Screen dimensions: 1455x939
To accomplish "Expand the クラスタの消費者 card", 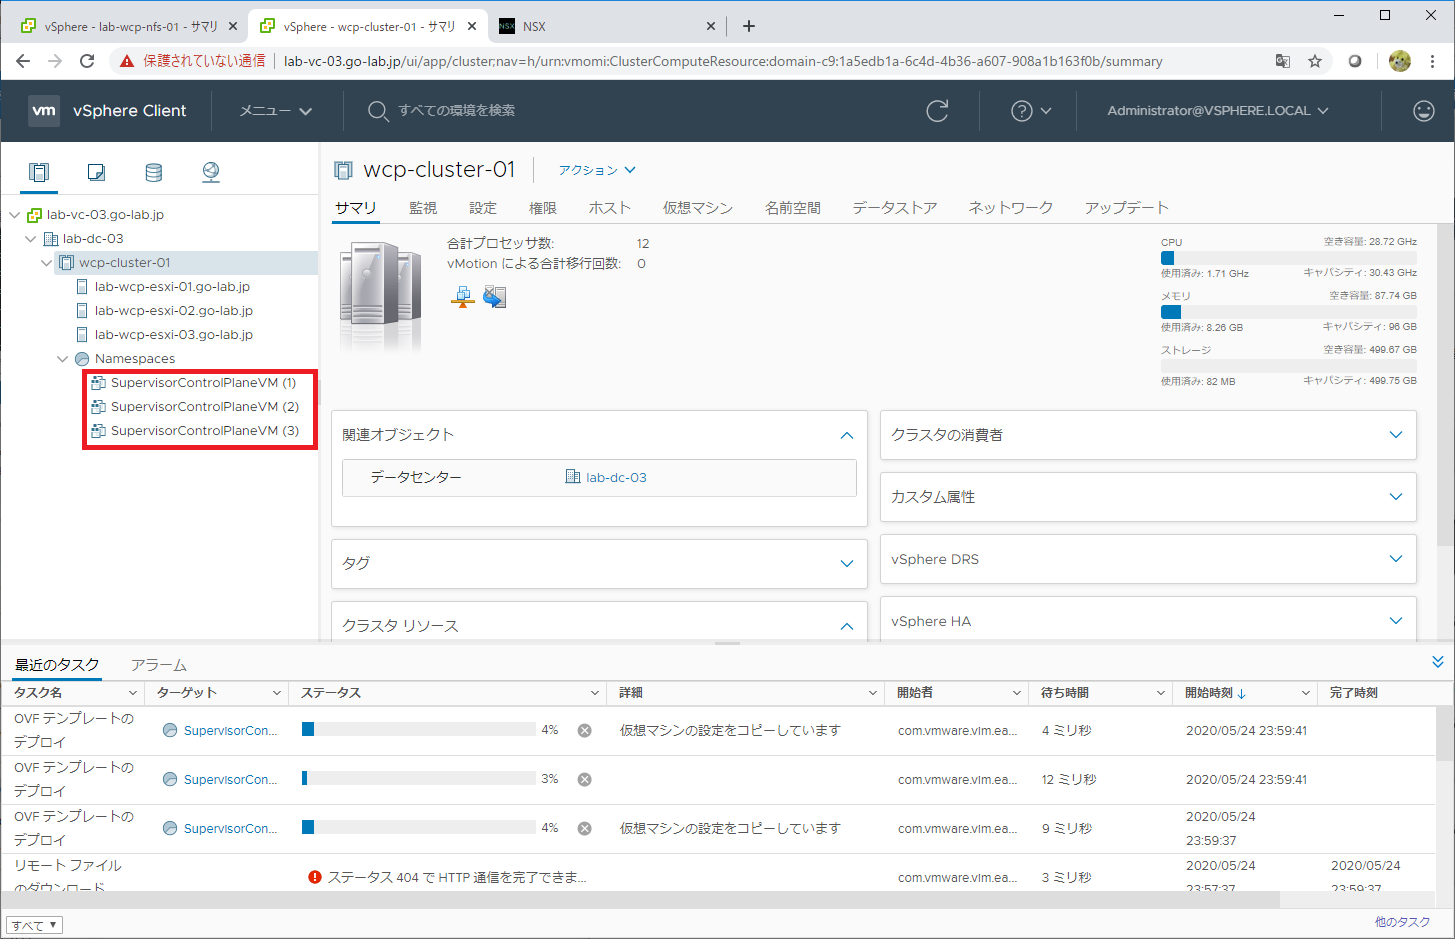I will pyautogui.click(x=1396, y=434).
